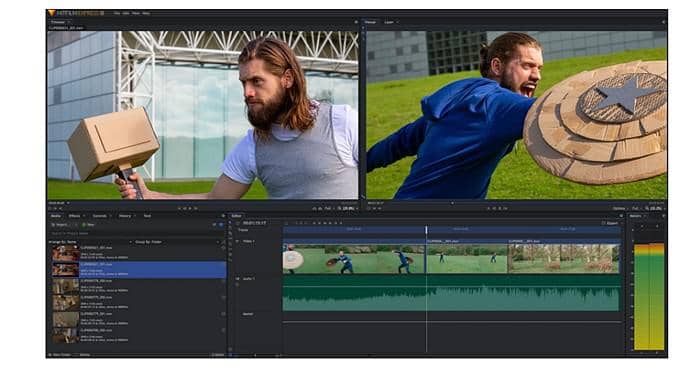Open the Viewer zoom percentage dropdown
Viewport: 700px width, 375px height.
[655, 208]
